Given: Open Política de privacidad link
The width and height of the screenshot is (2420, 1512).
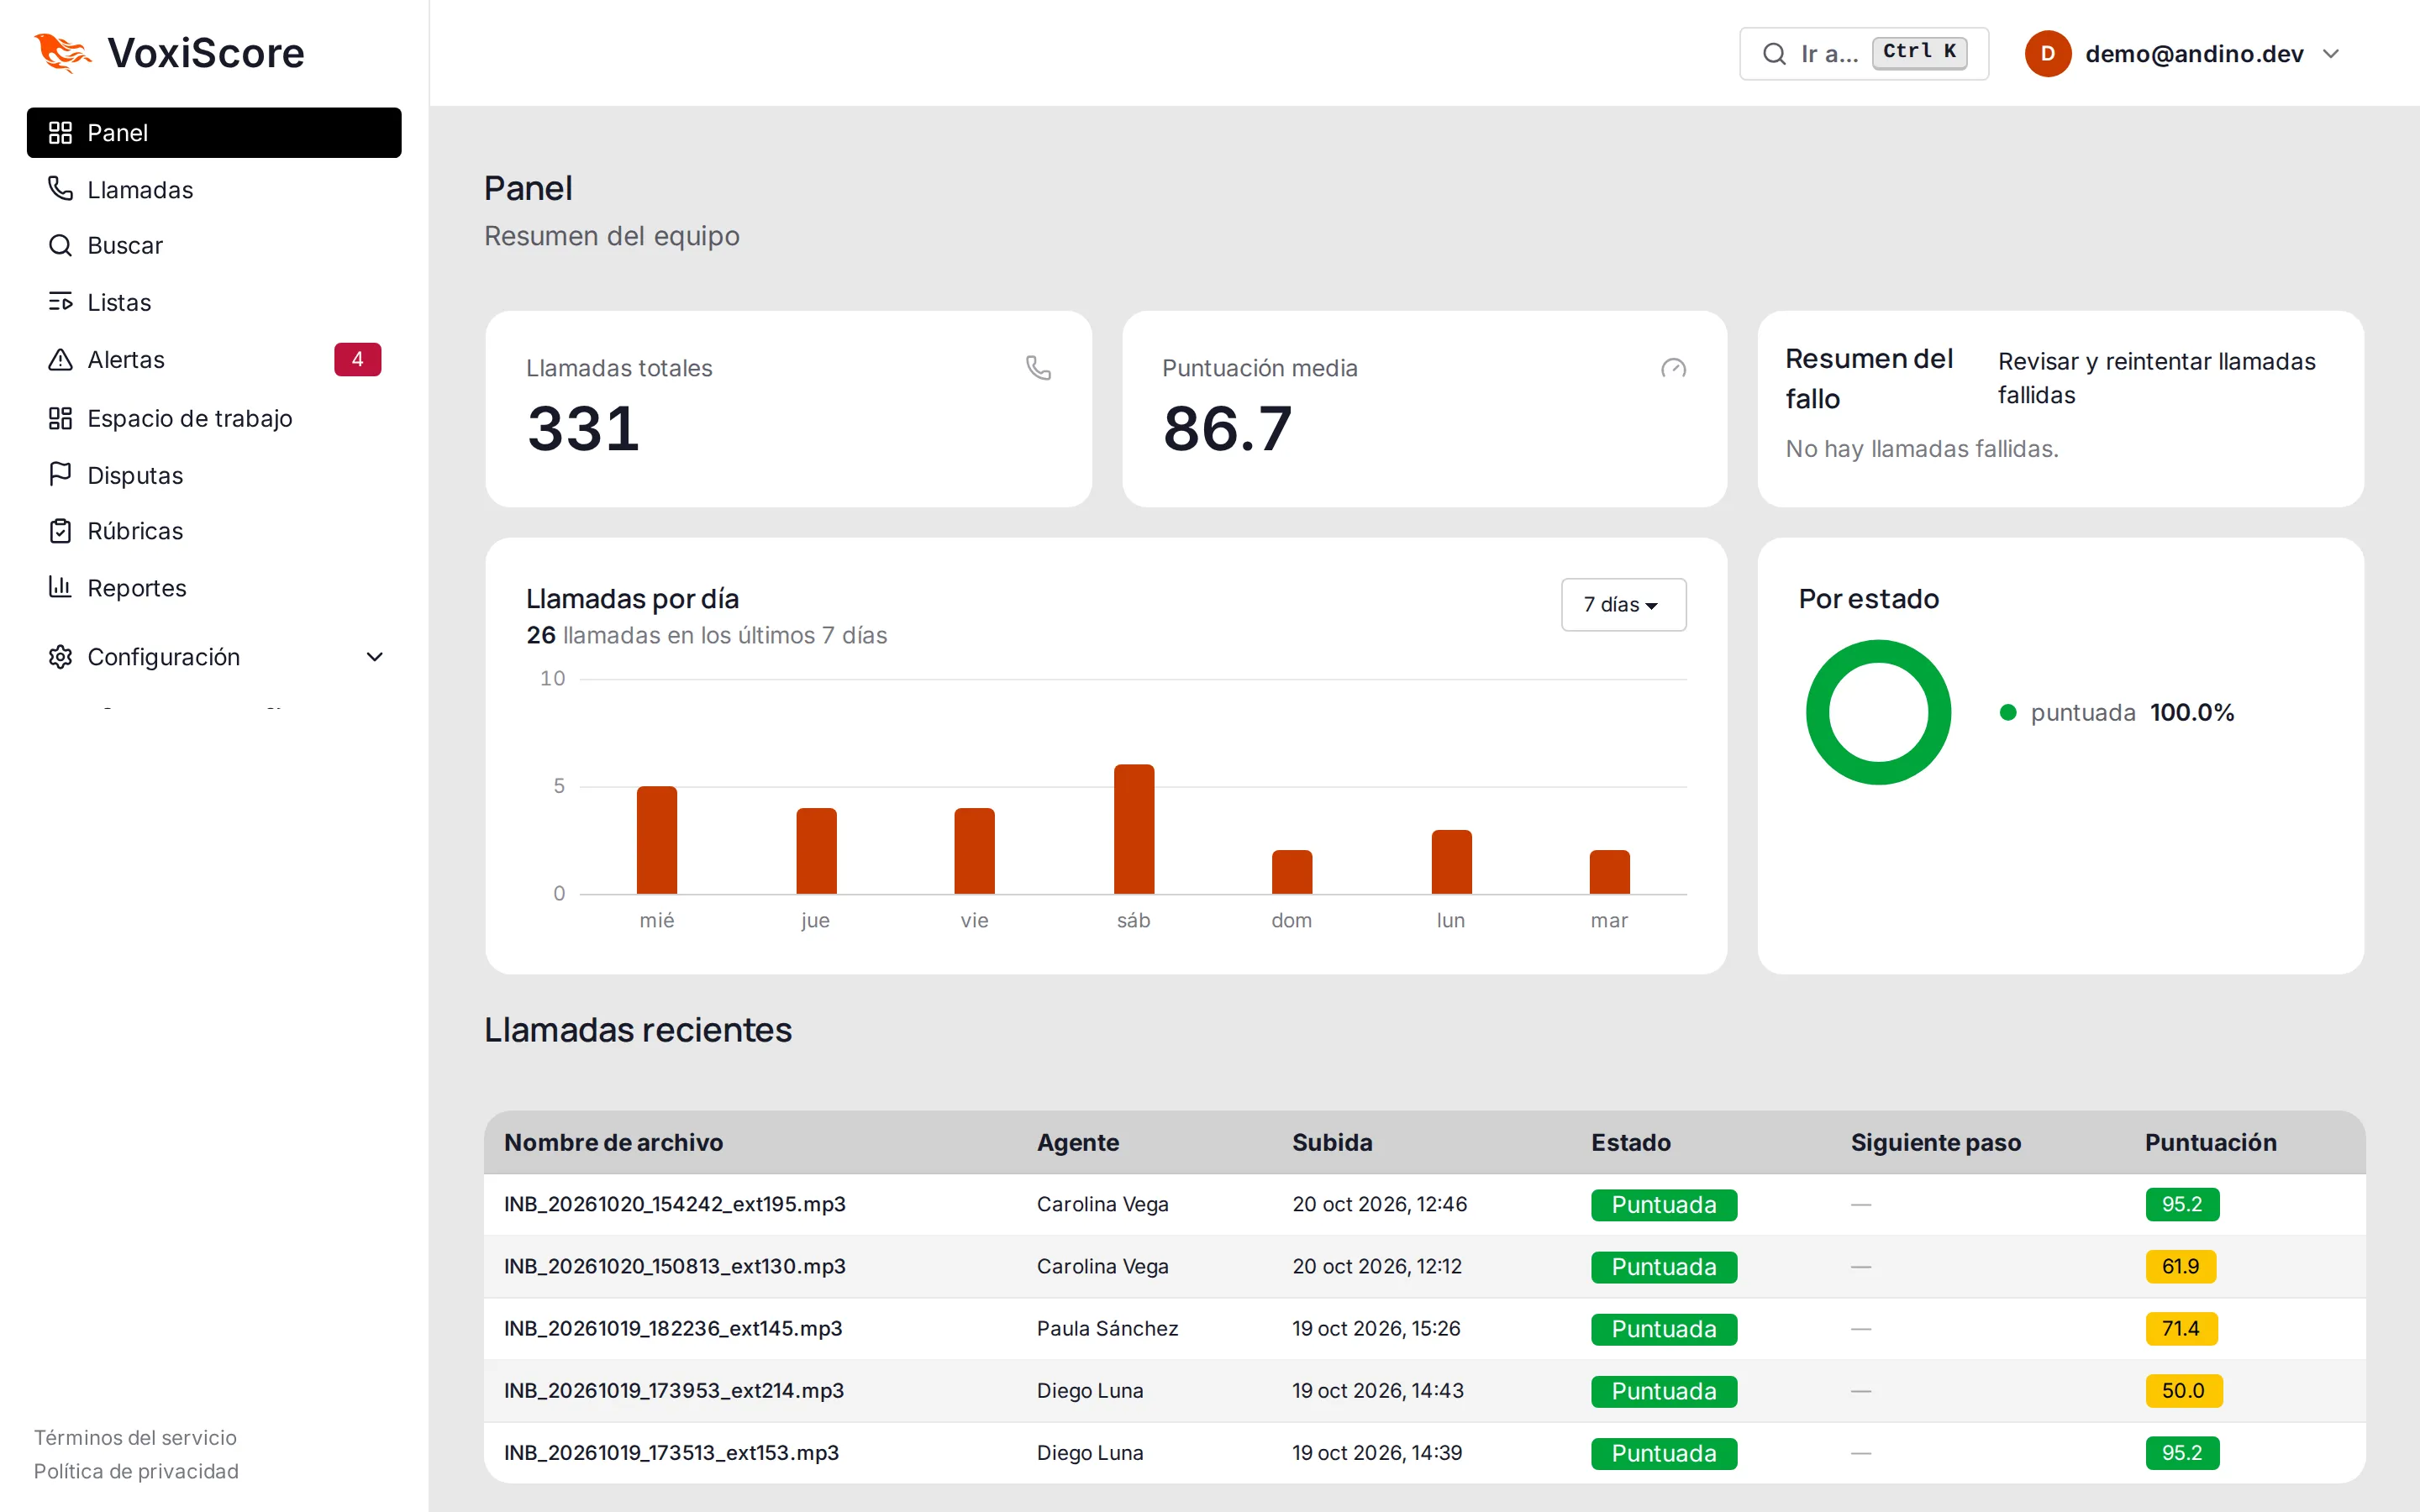Looking at the screenshot, I should (x=136, y=1471).
